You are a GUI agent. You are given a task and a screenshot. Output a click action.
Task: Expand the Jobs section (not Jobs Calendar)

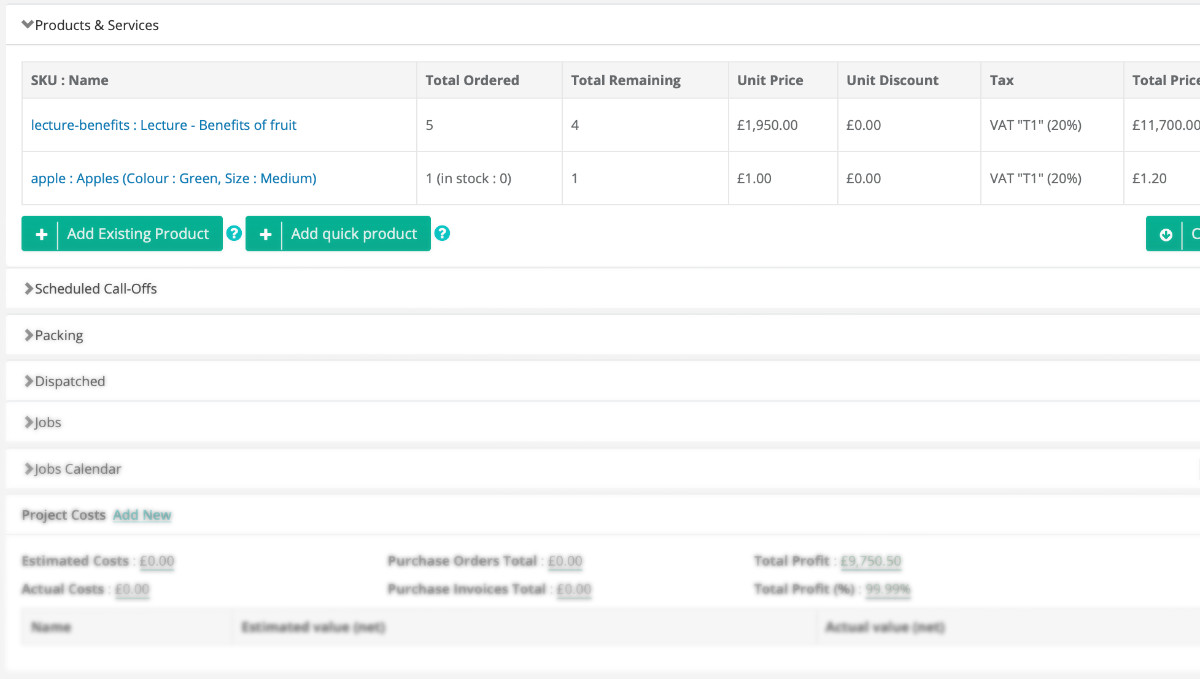[x=42, y=423]
